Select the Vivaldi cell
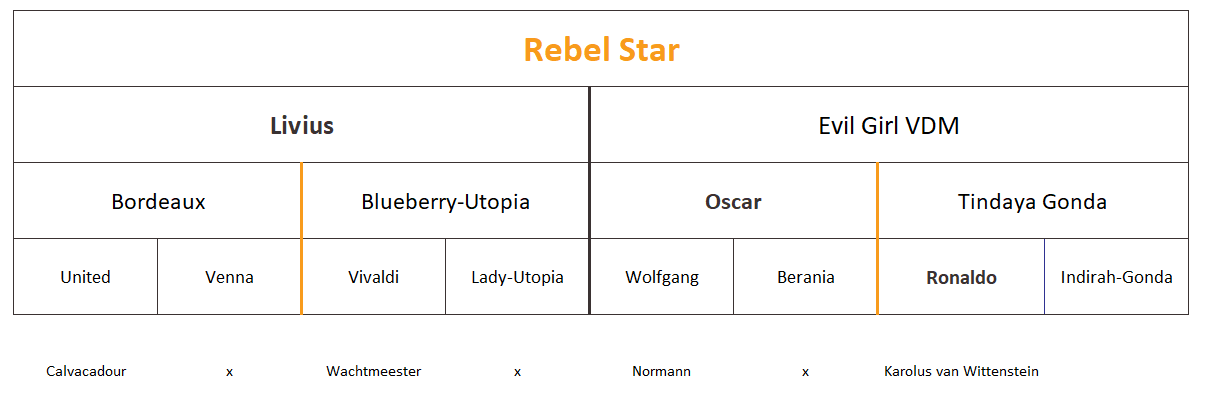Image resolution: width=1206 pixels, height=394 pixels. (373, 277)
